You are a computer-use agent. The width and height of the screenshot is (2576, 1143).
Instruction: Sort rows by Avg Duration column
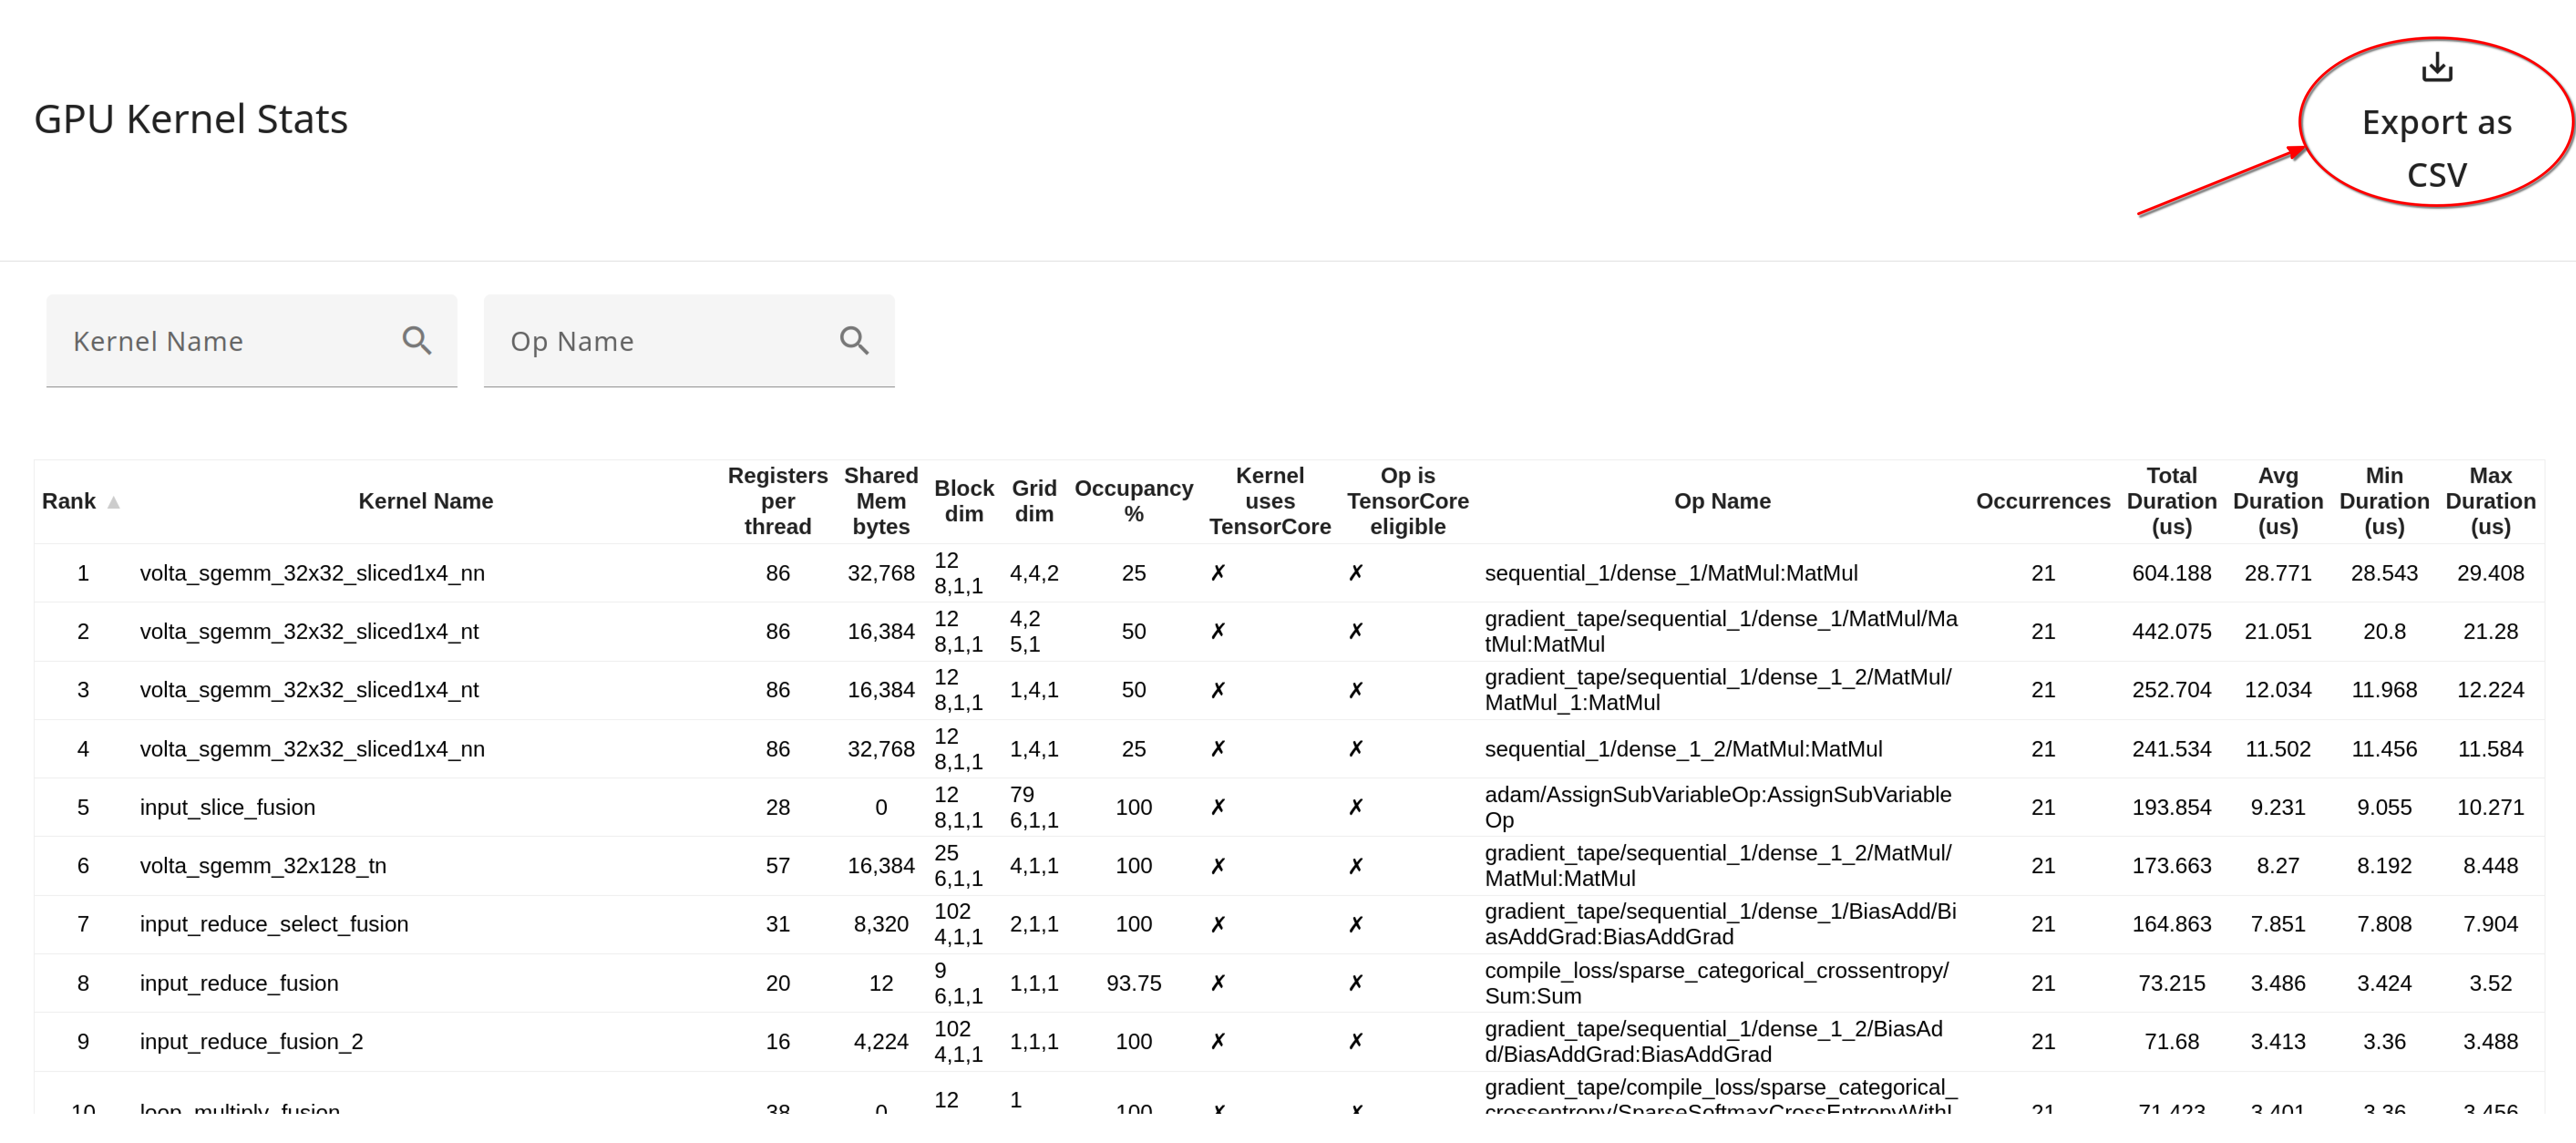coord(2278,500)
